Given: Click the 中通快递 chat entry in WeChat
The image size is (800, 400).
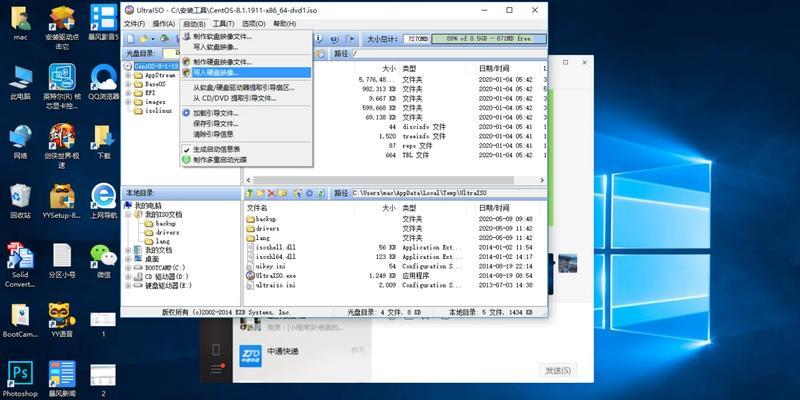Looking at the screenshot, I should tap(301, 356).
